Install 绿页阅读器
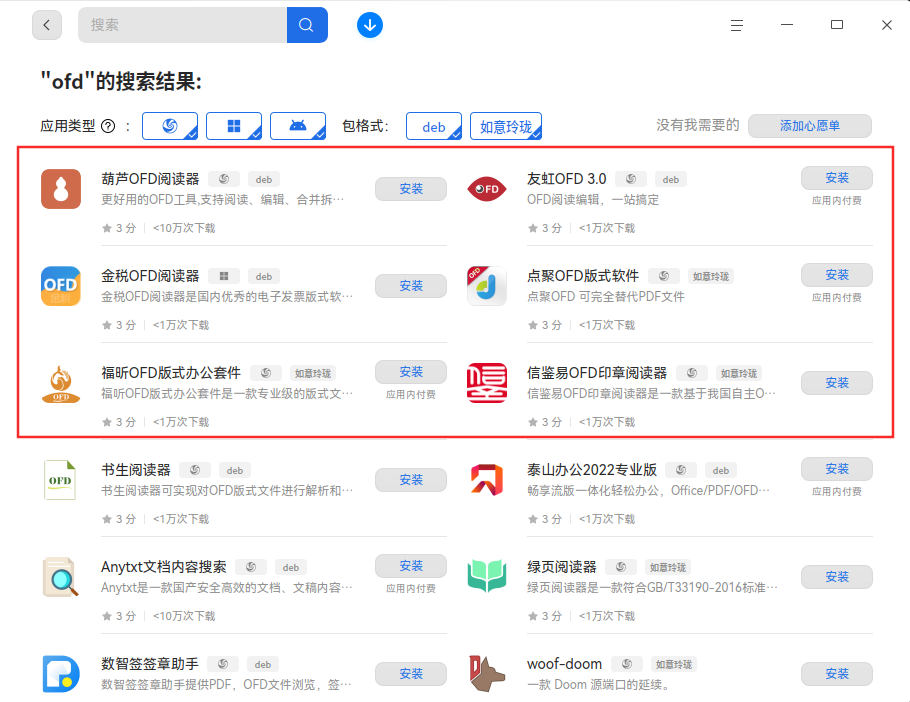Image resolution: width=910 pixels, height=702 pixels. point(837,577)
